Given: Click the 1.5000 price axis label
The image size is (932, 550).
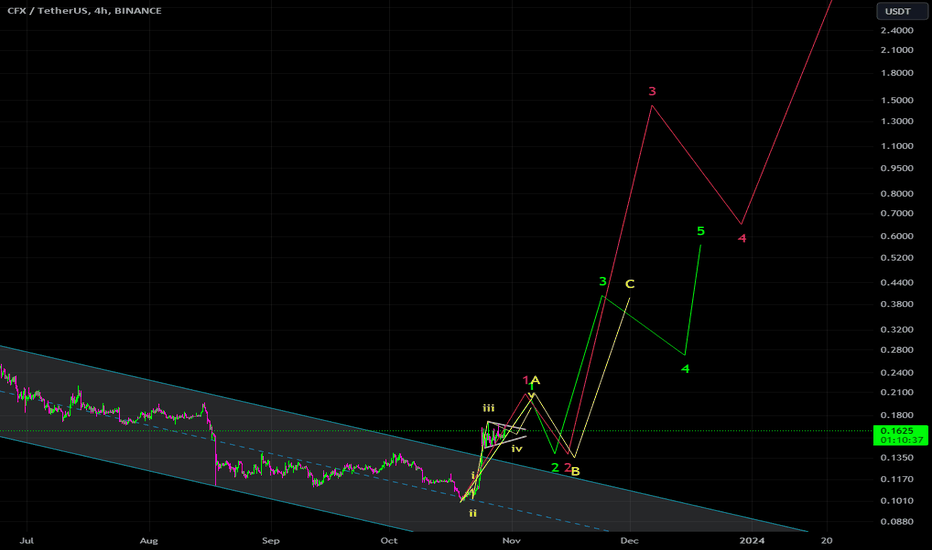Looking at the screenshot, I should click(x=897, y=100).
